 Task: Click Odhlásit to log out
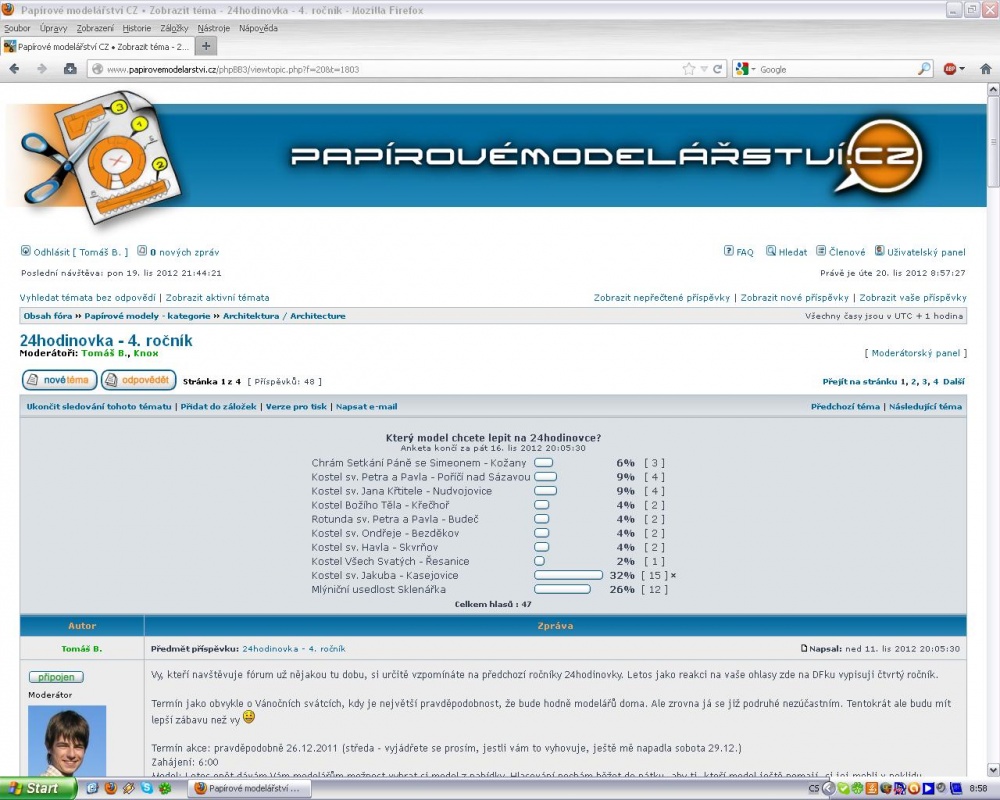point(51,252)
